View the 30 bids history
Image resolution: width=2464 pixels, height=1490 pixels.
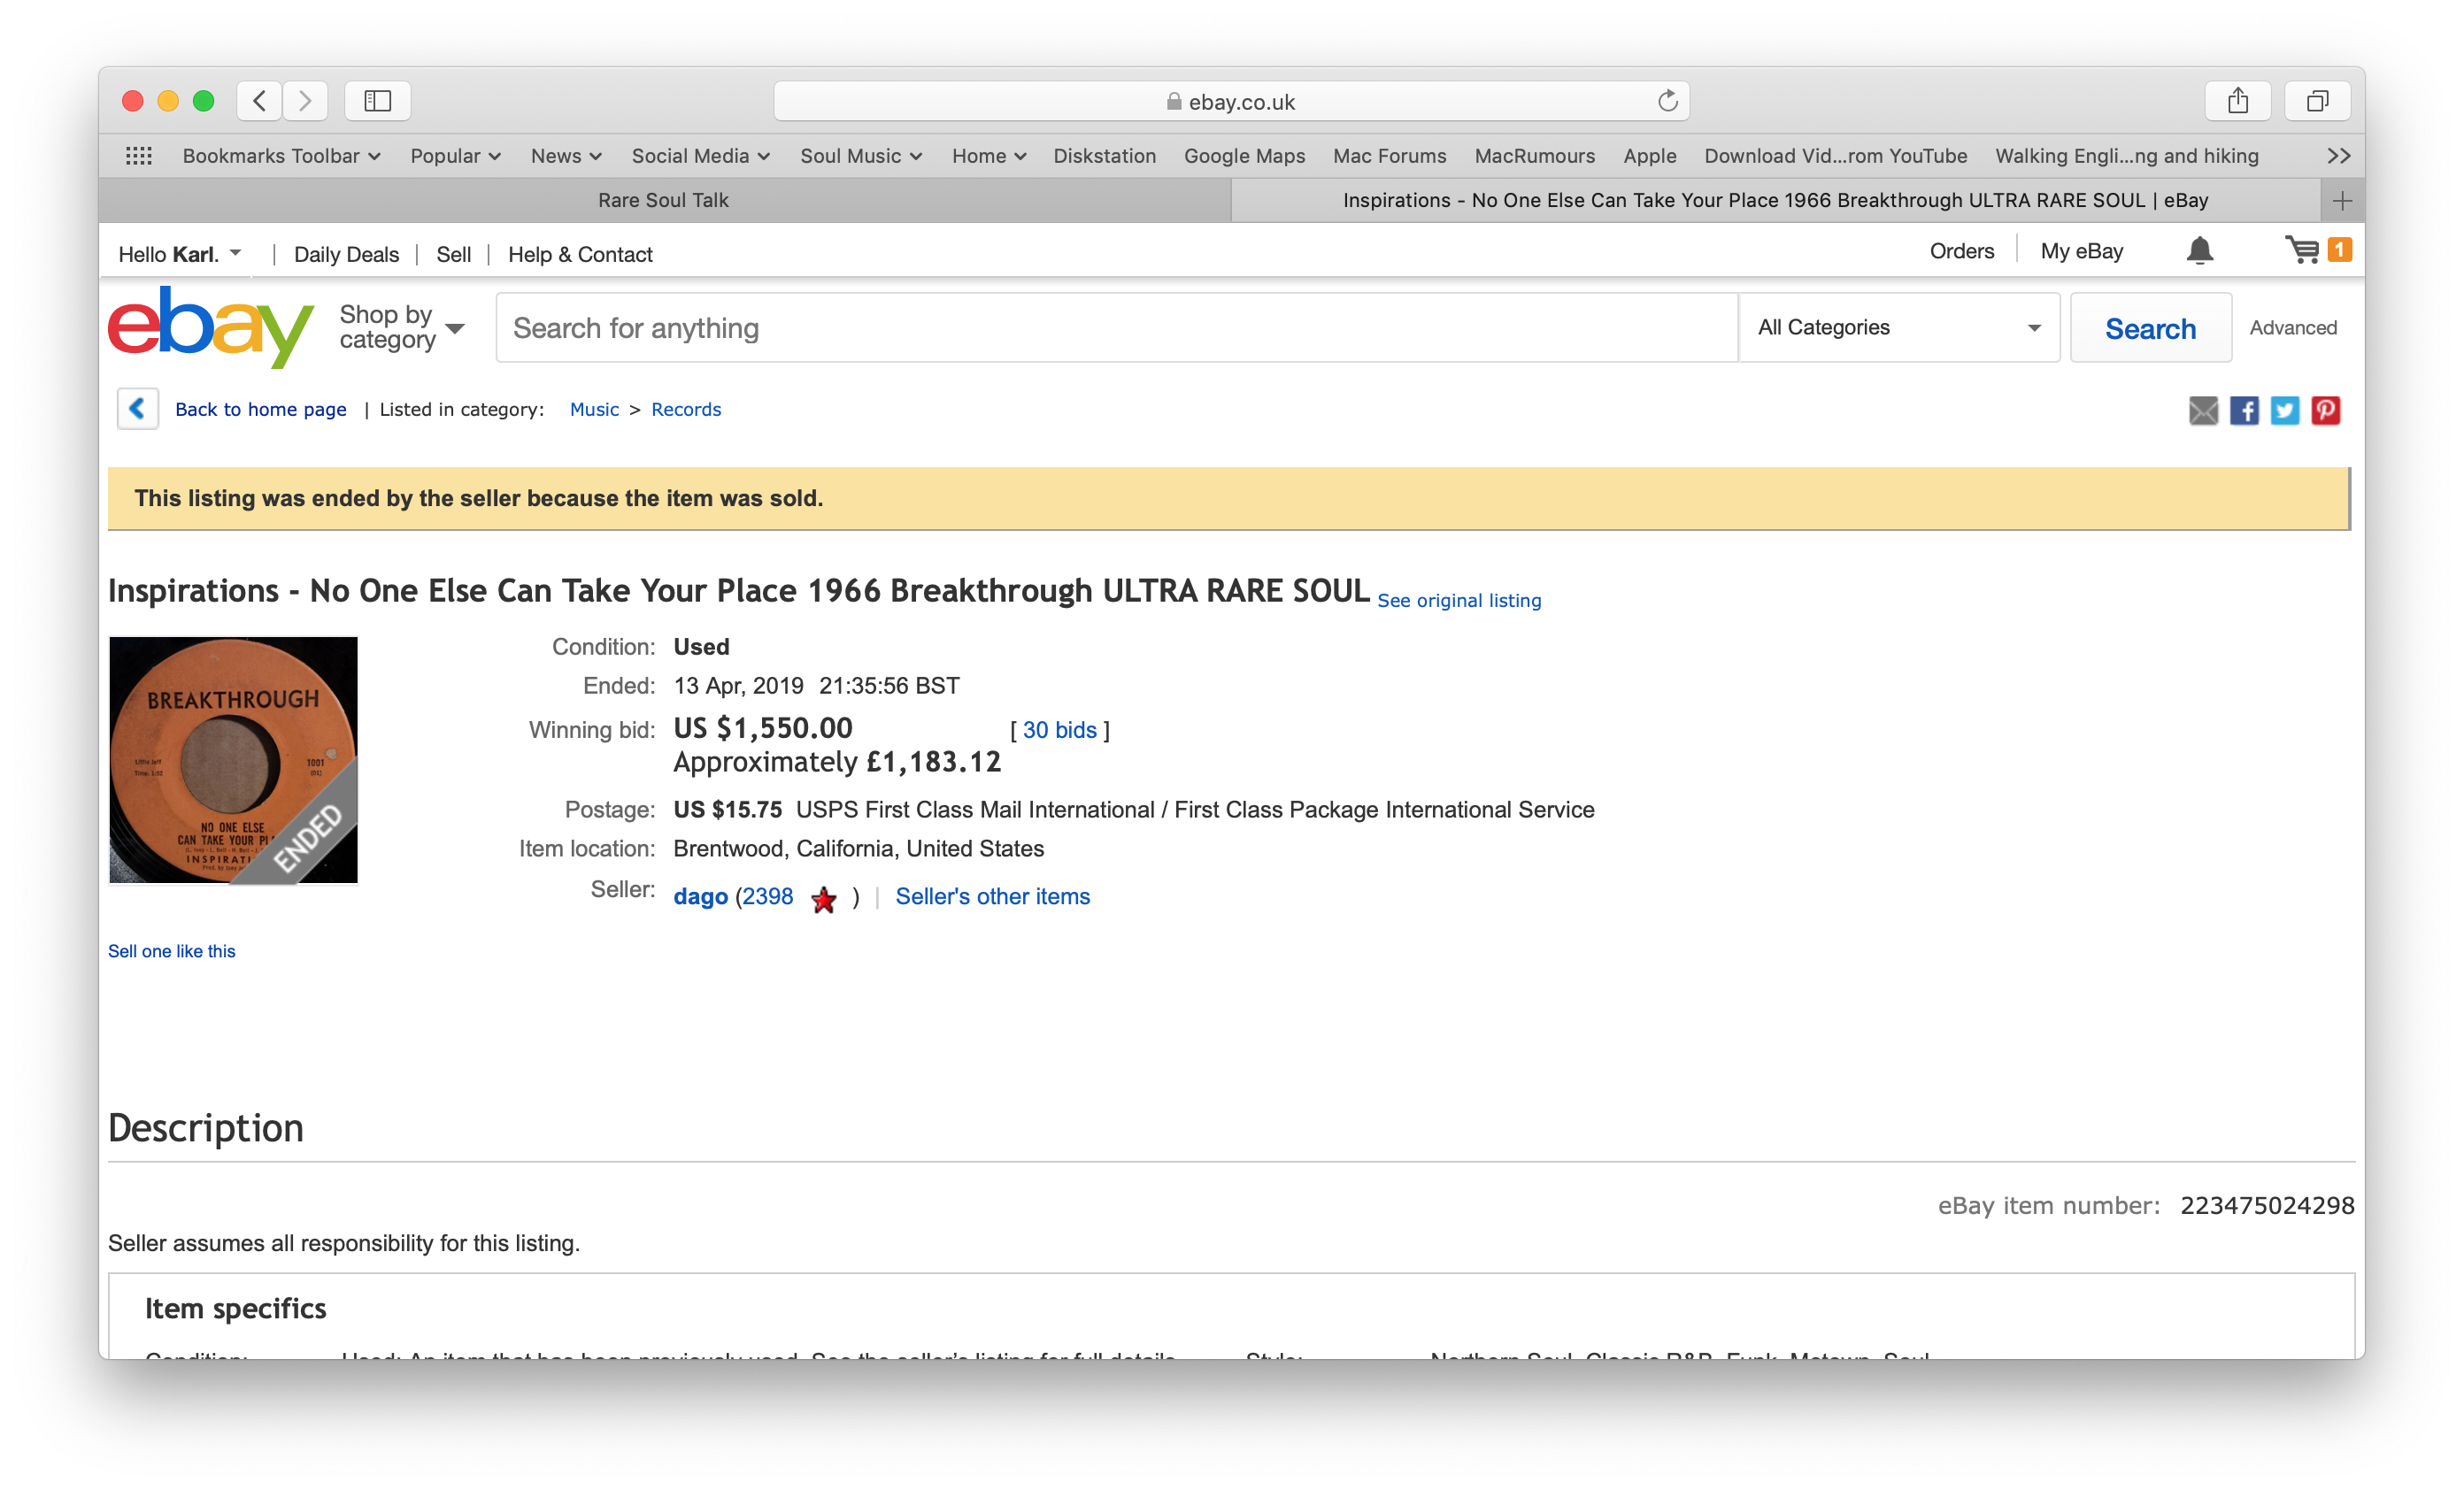pos(1059,730)
